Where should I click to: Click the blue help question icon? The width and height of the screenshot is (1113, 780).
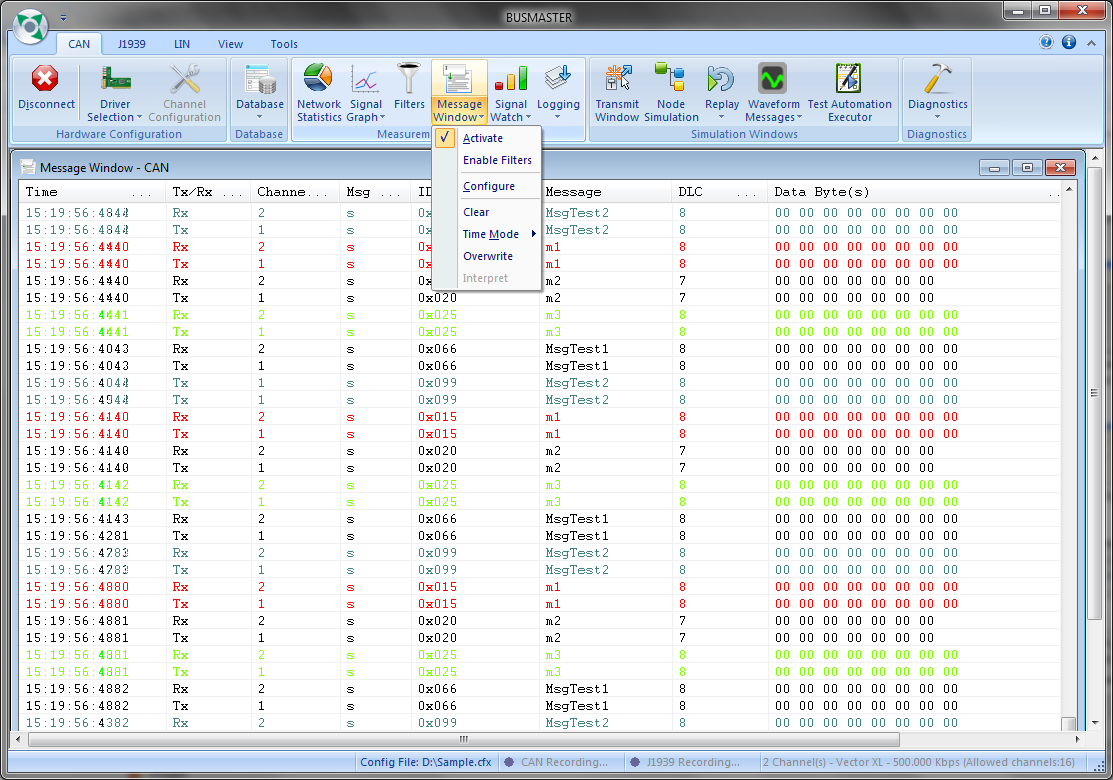(x=1046, y=43)
